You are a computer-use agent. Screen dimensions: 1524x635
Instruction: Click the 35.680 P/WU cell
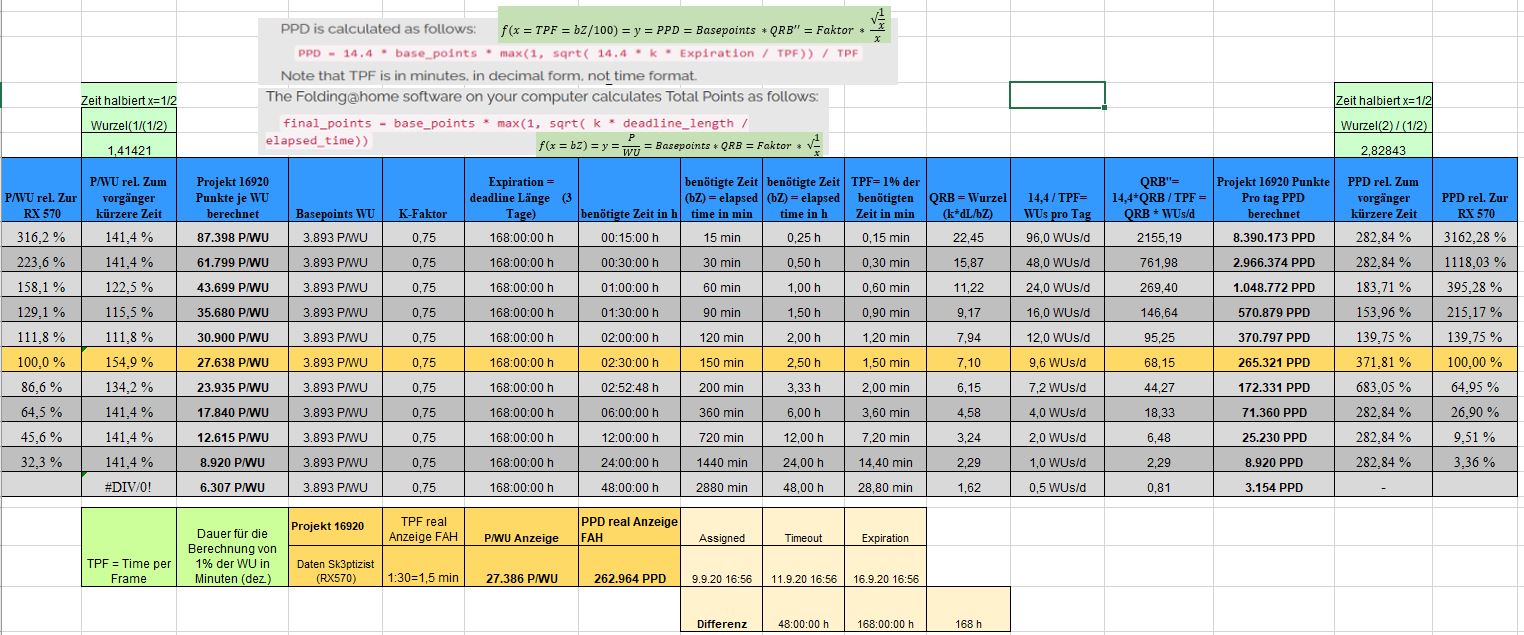point(233,312)
